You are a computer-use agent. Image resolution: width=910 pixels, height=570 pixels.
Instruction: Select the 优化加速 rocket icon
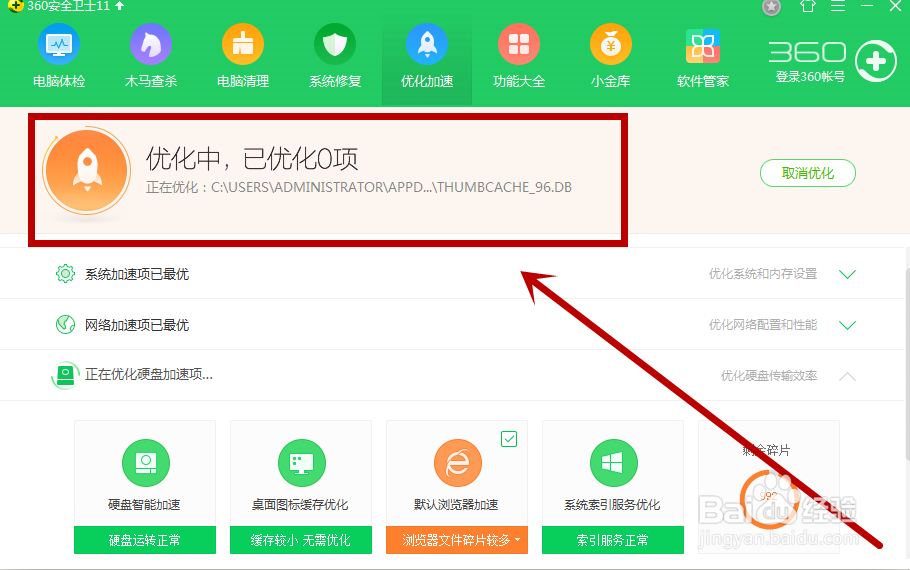coord(427,44)
